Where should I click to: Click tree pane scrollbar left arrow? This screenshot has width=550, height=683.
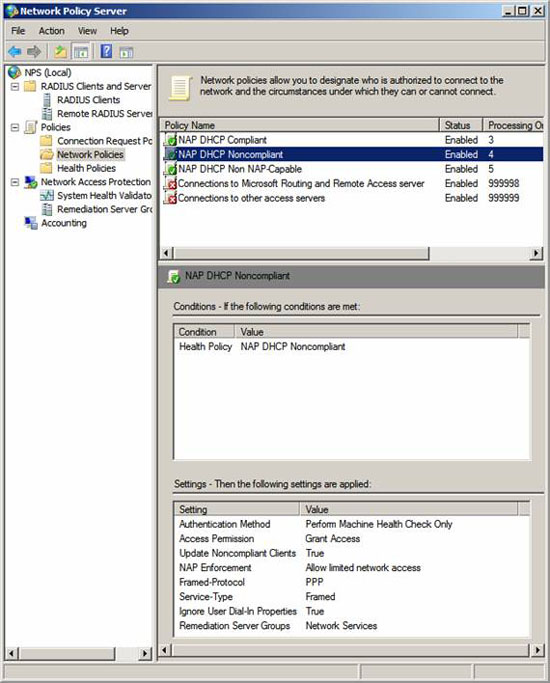[x=11, y=653]
